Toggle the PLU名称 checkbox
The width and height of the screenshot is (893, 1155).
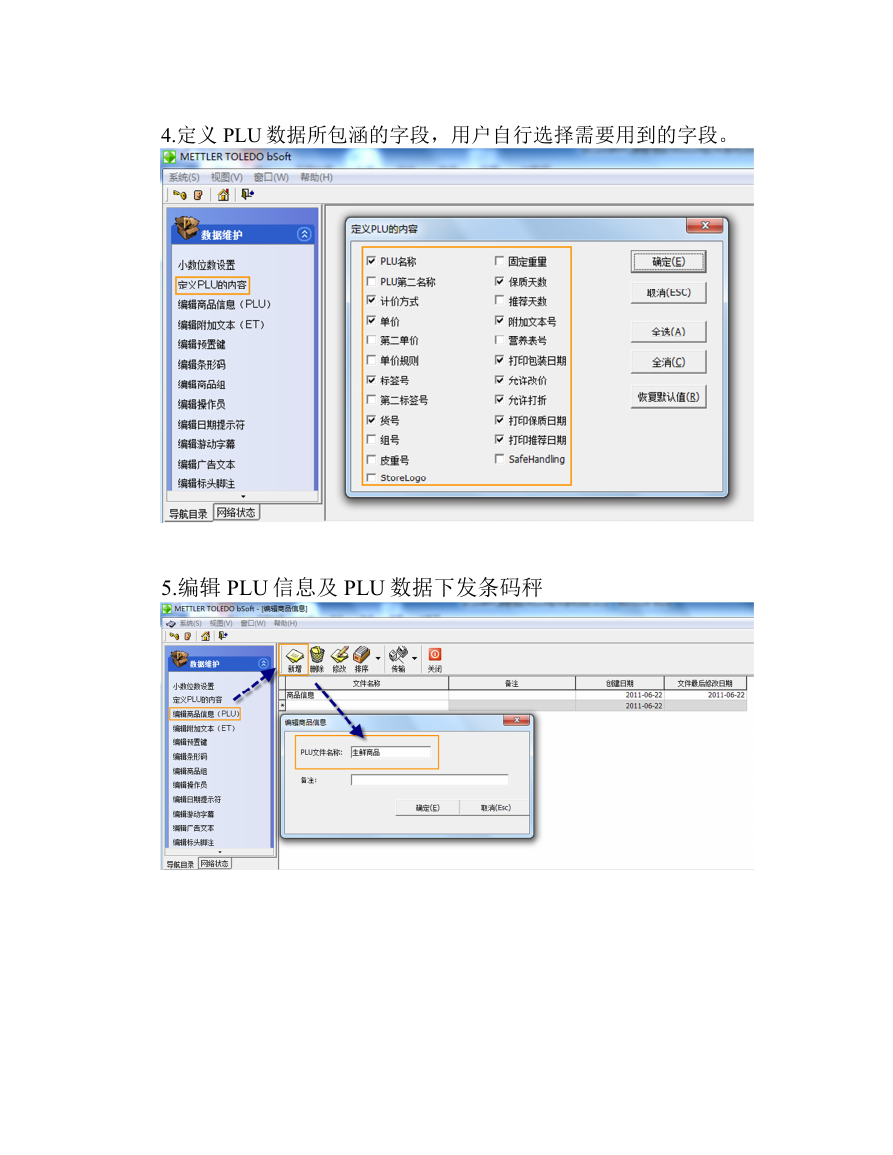[371, 261]
